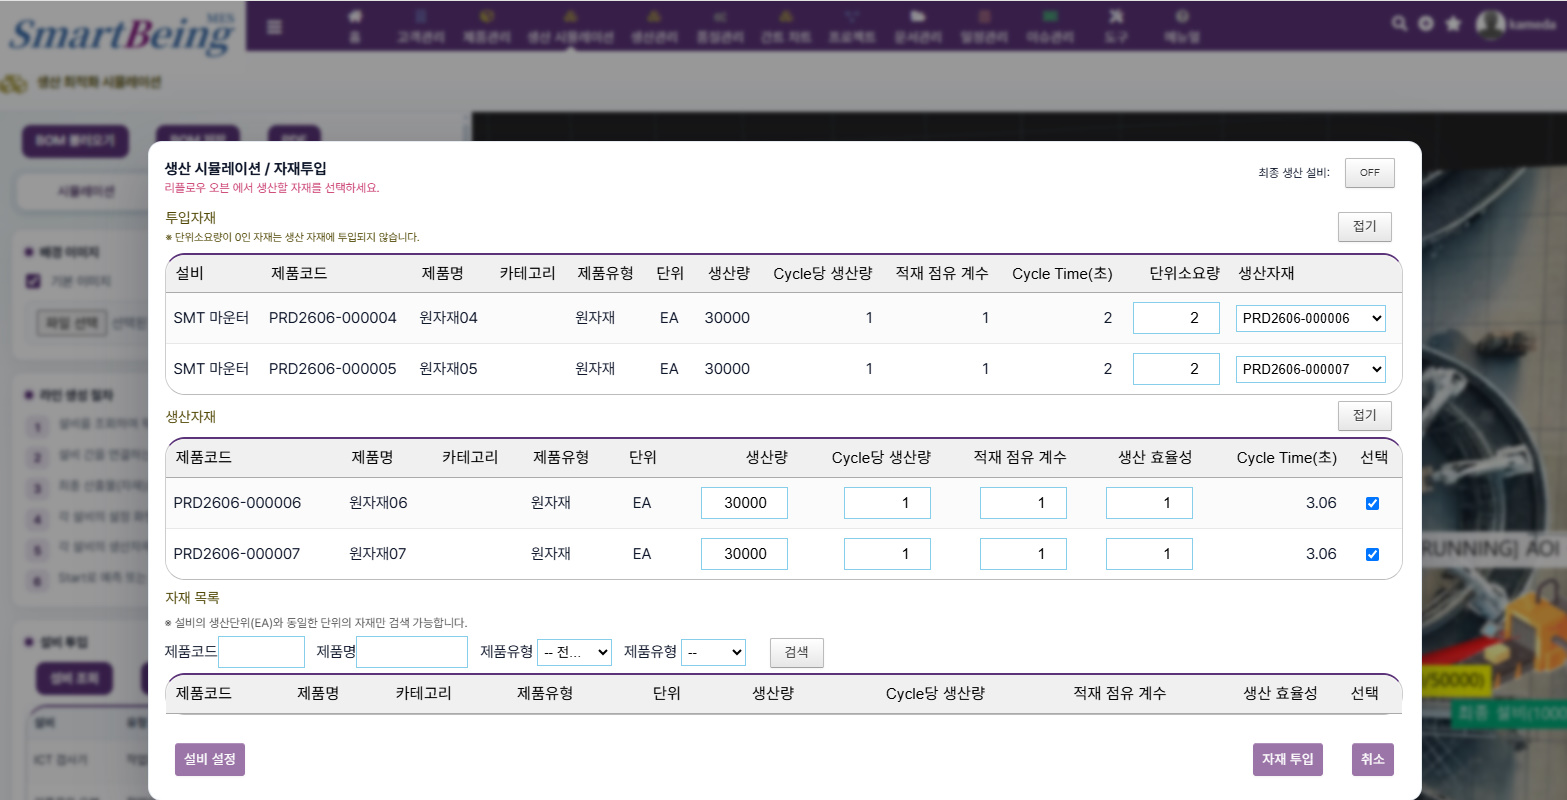Screen dimensions: 1567x800
Task: Click the SmartBeing MES logo
Action: (120, 32)
